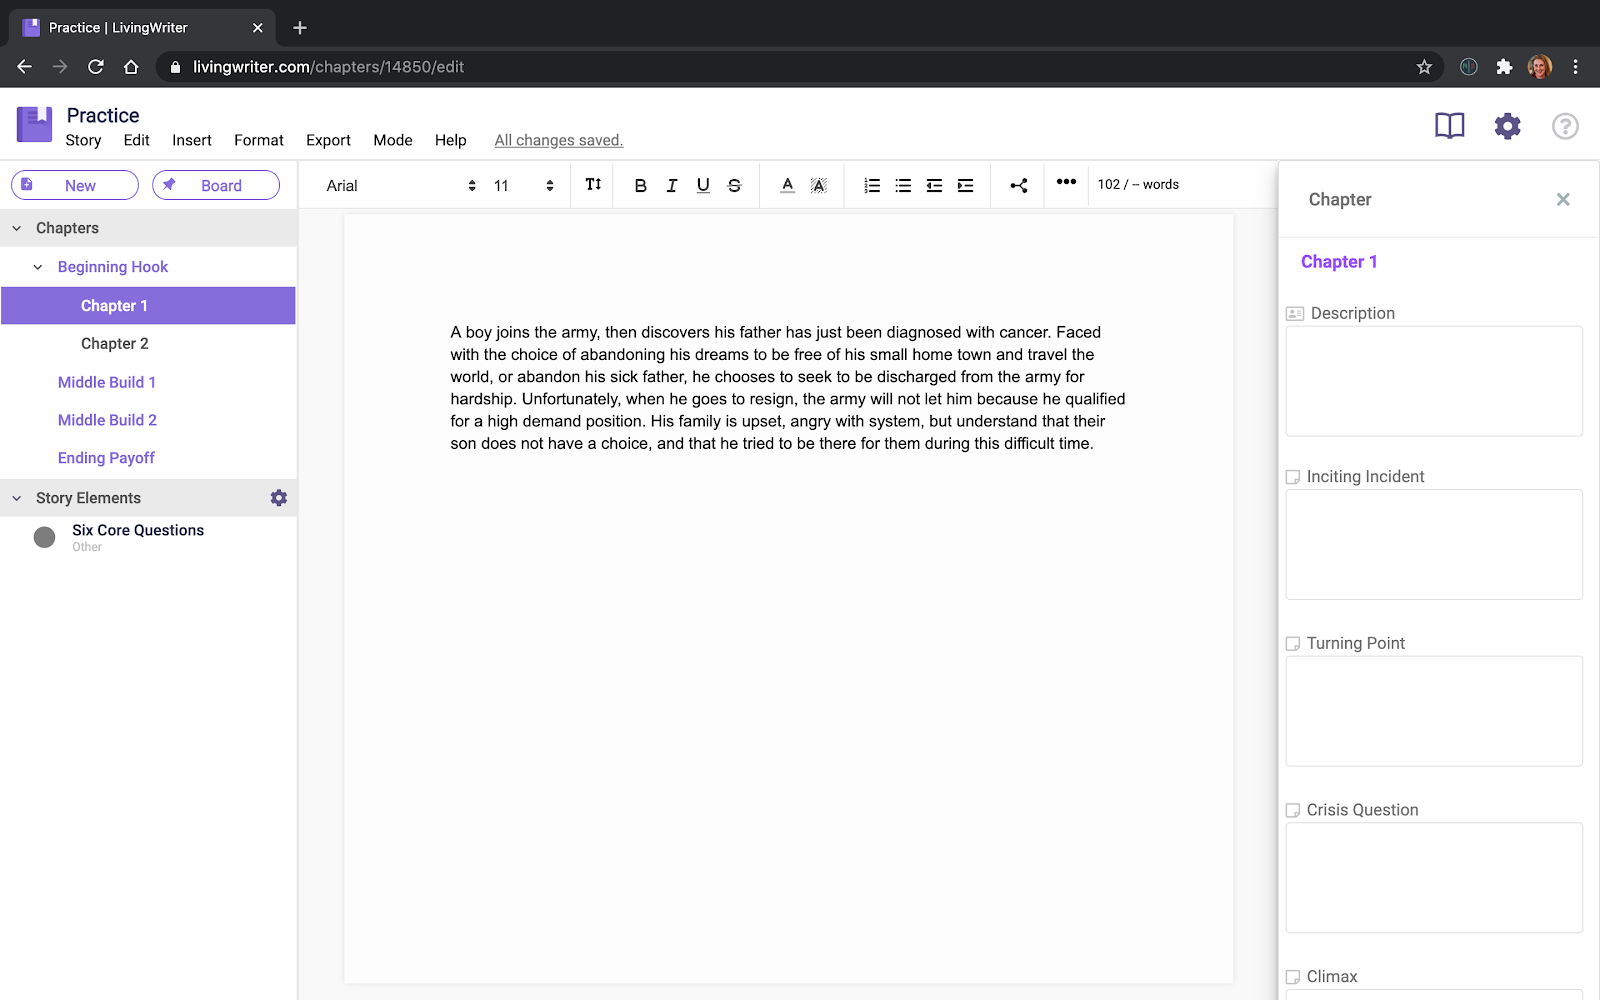Collapse the Chapters section
This screenshot has height=1000, width=1600.
point(17,228)
